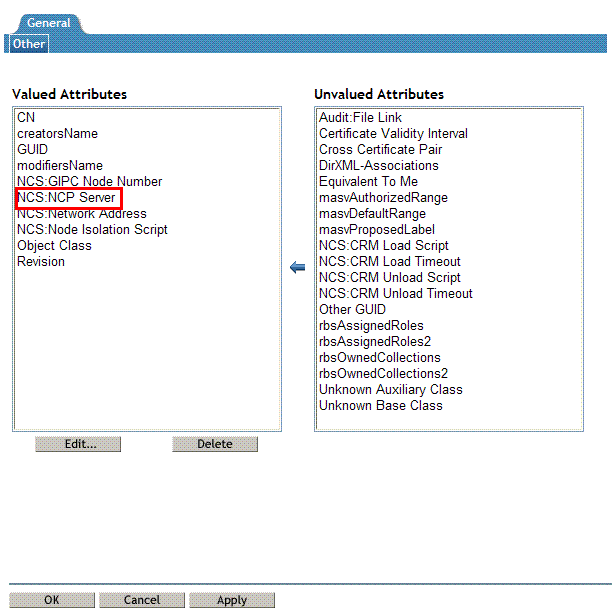
Task: Select NCS:NCP Server in Valued Attributes
Action: [x=67, y=198]
